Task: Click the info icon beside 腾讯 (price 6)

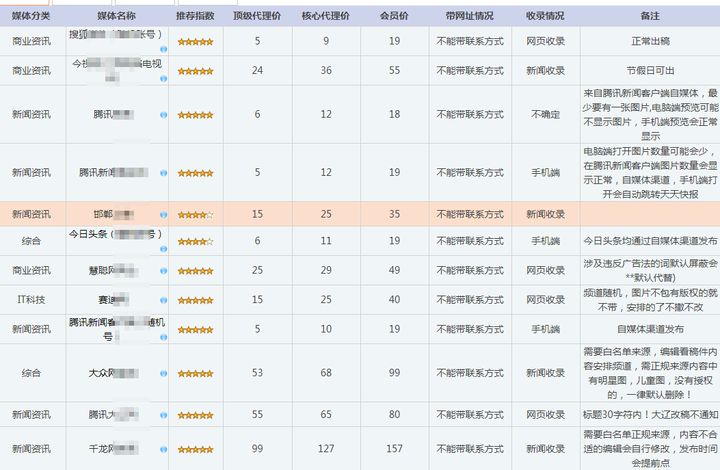Action: pos(163,115)
